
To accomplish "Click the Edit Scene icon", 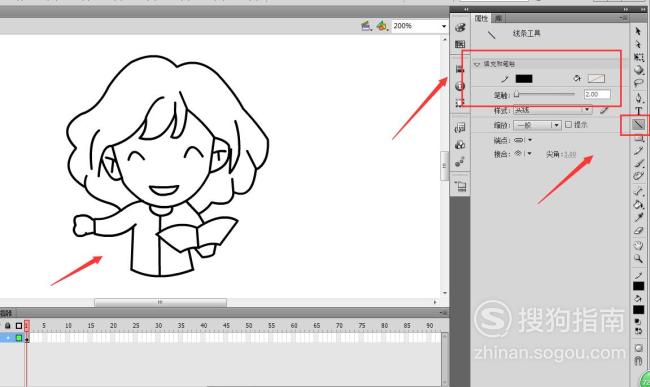I will pyautogui.click(x=366, y=26).
